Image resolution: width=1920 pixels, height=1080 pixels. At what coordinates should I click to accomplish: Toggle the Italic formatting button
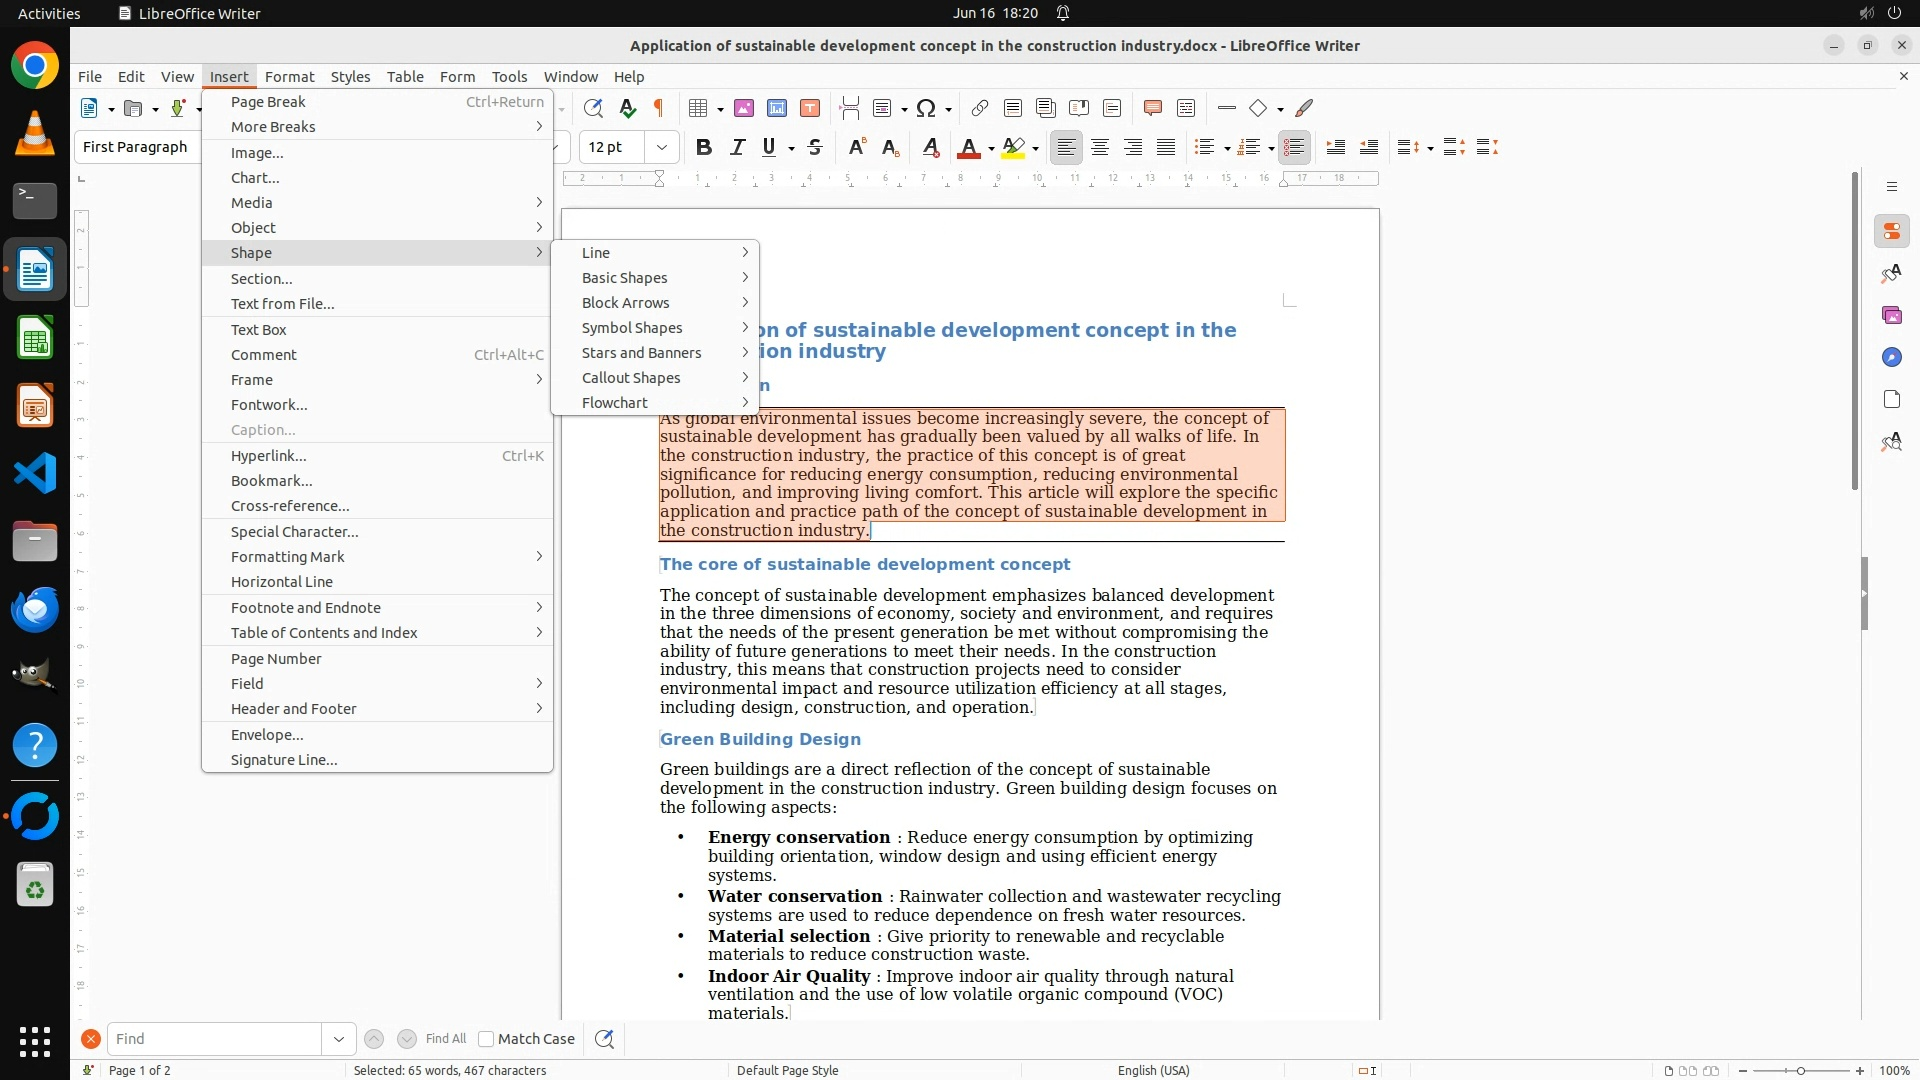737,148
